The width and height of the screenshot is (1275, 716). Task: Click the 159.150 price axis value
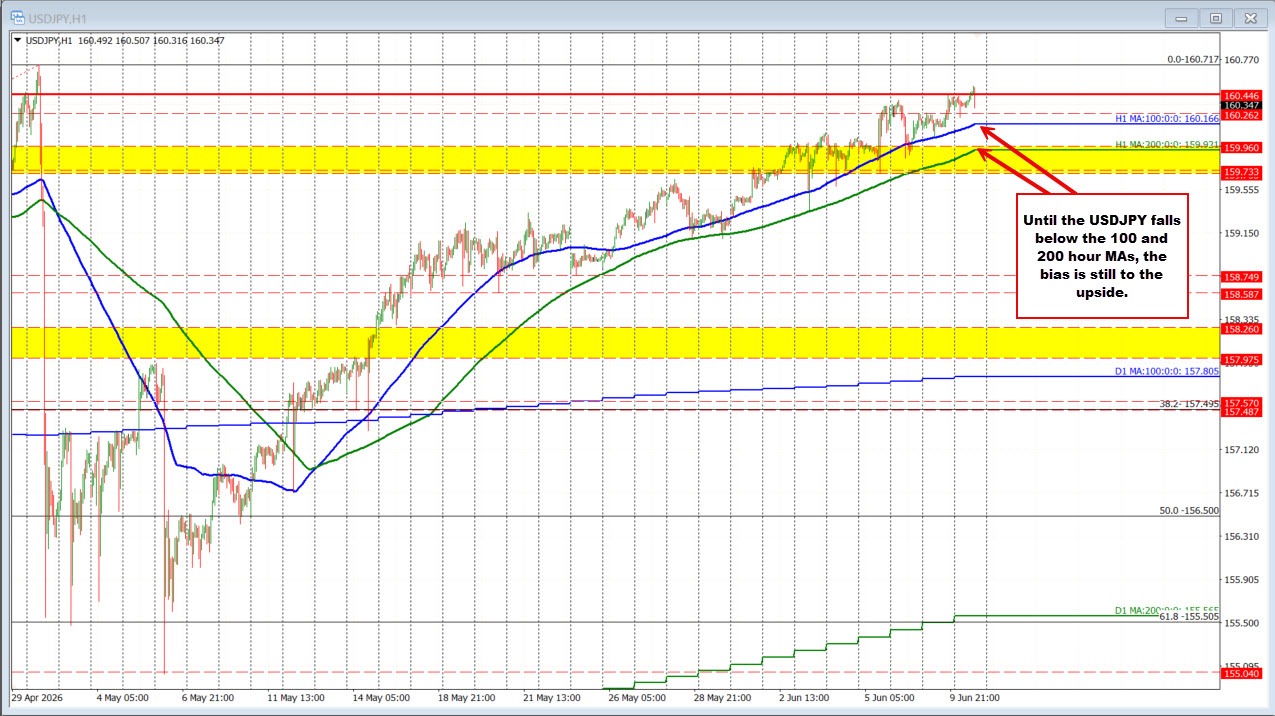pos(1241,233)
